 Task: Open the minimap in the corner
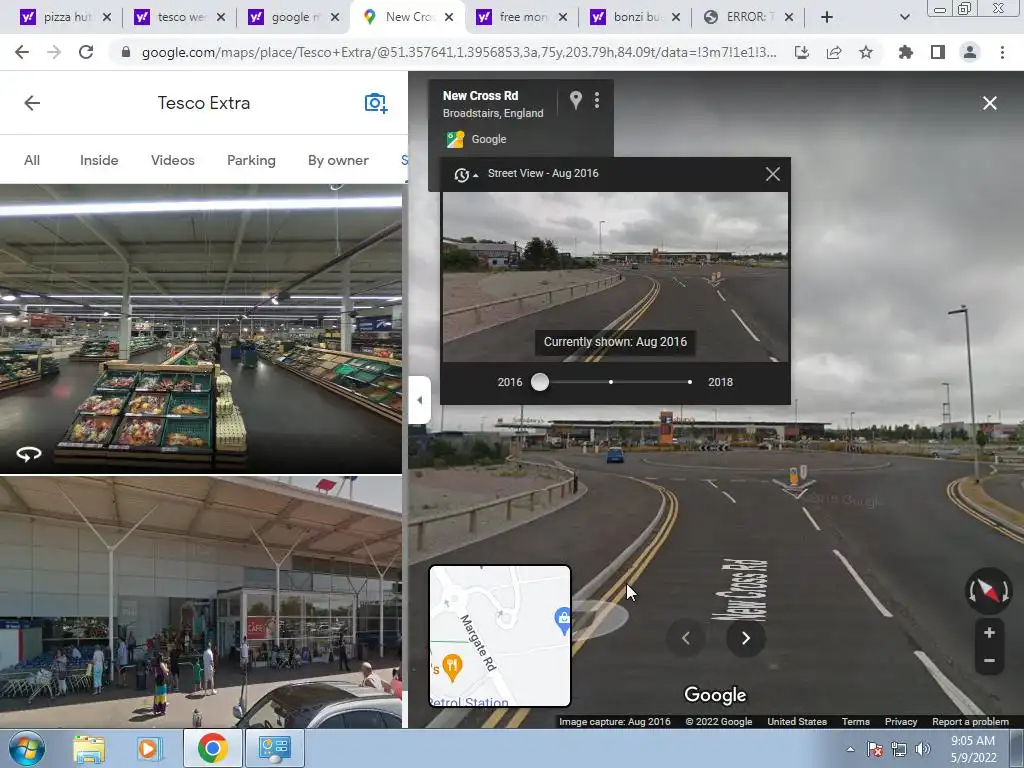click(x=500, y=636)
